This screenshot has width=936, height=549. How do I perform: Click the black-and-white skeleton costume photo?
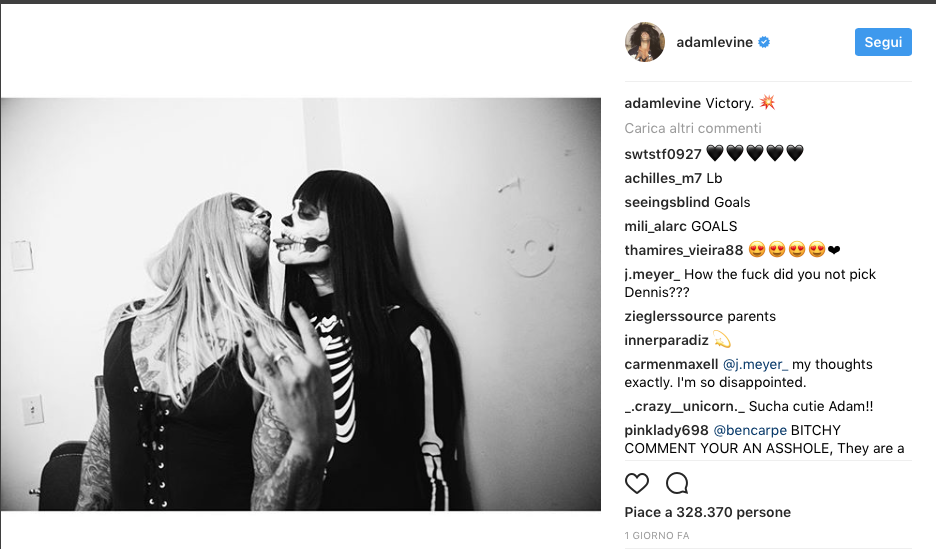point(300,304)
